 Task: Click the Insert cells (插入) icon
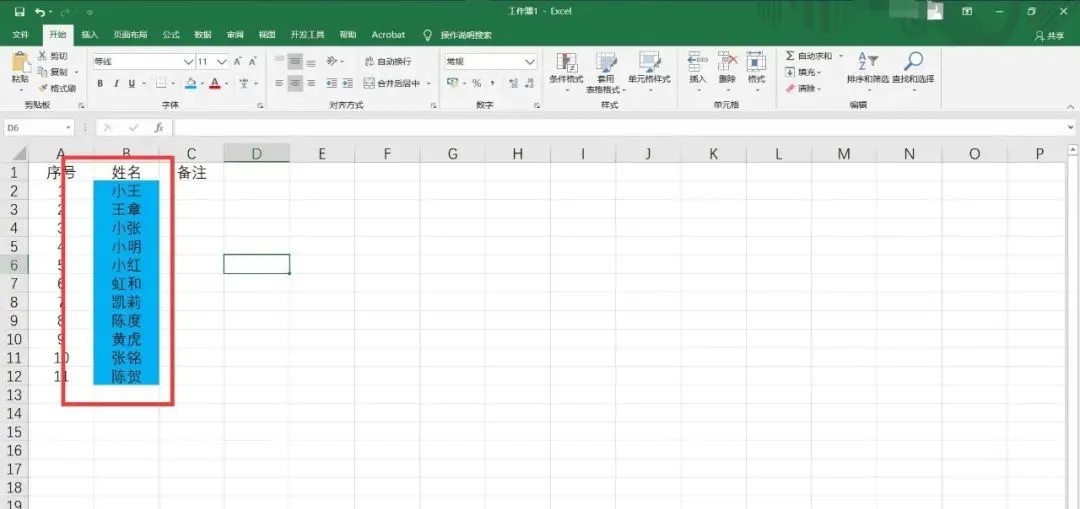pyautogui.click(x=698, y=61)
